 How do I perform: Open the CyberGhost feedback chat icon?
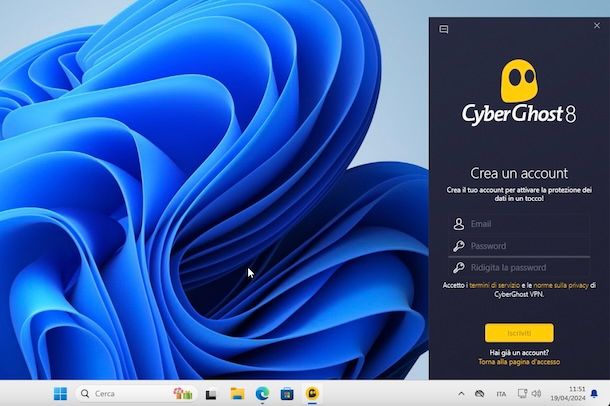tap(443, 29)
